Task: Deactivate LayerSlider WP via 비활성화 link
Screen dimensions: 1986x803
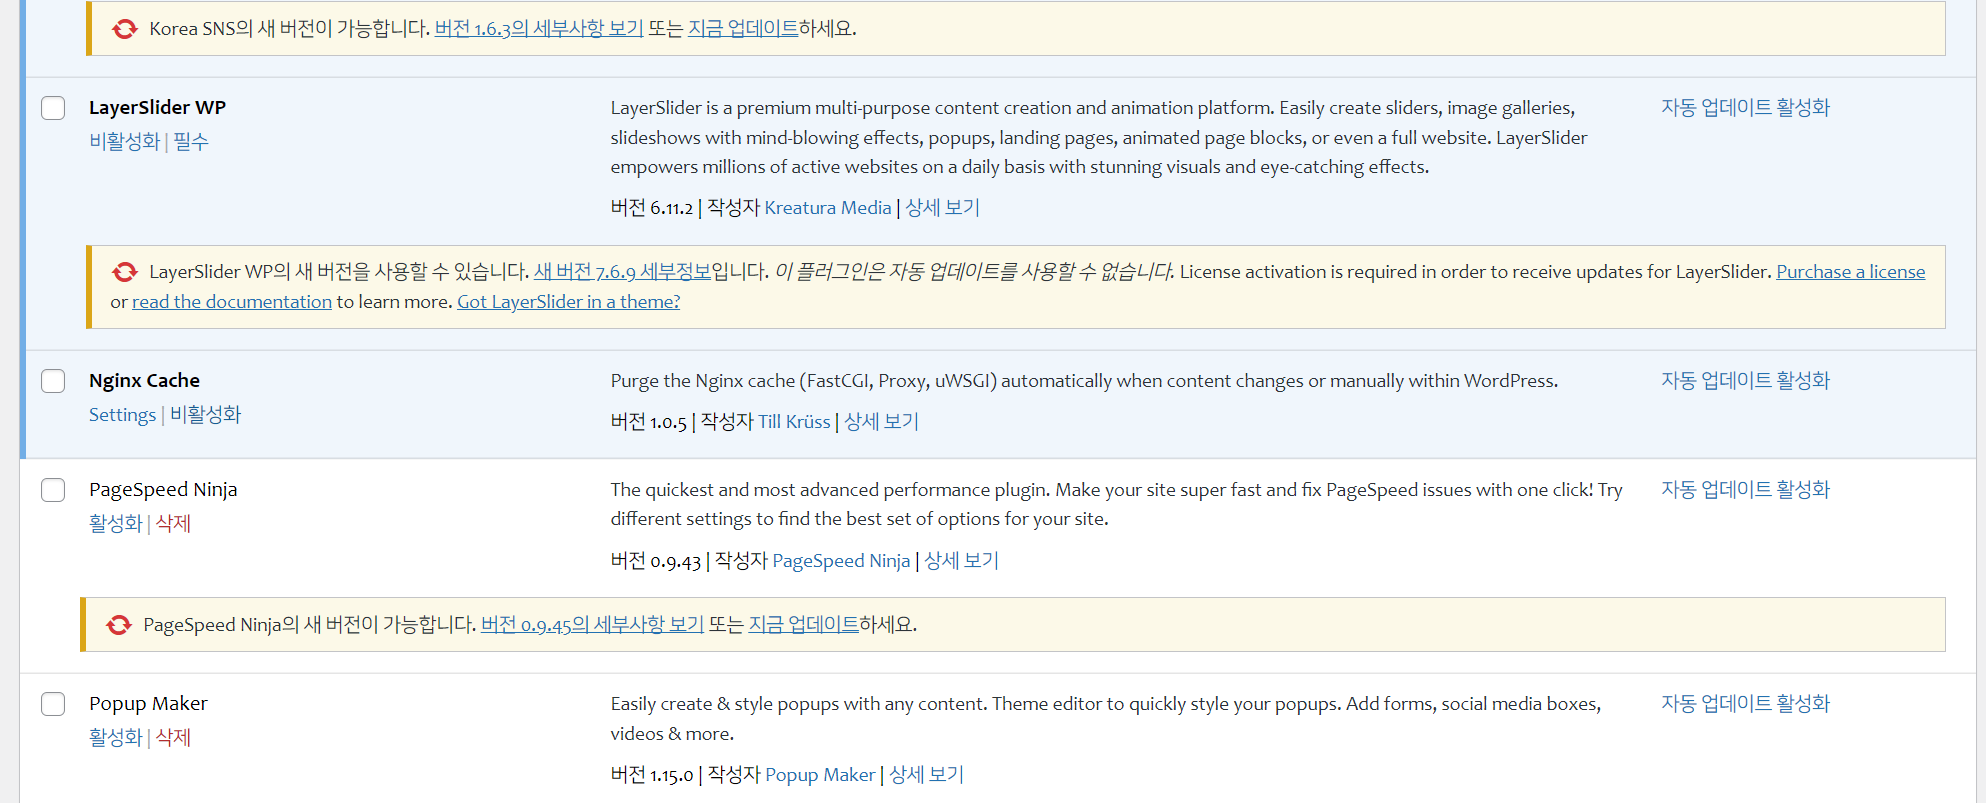Action: [x=125, y=141]
